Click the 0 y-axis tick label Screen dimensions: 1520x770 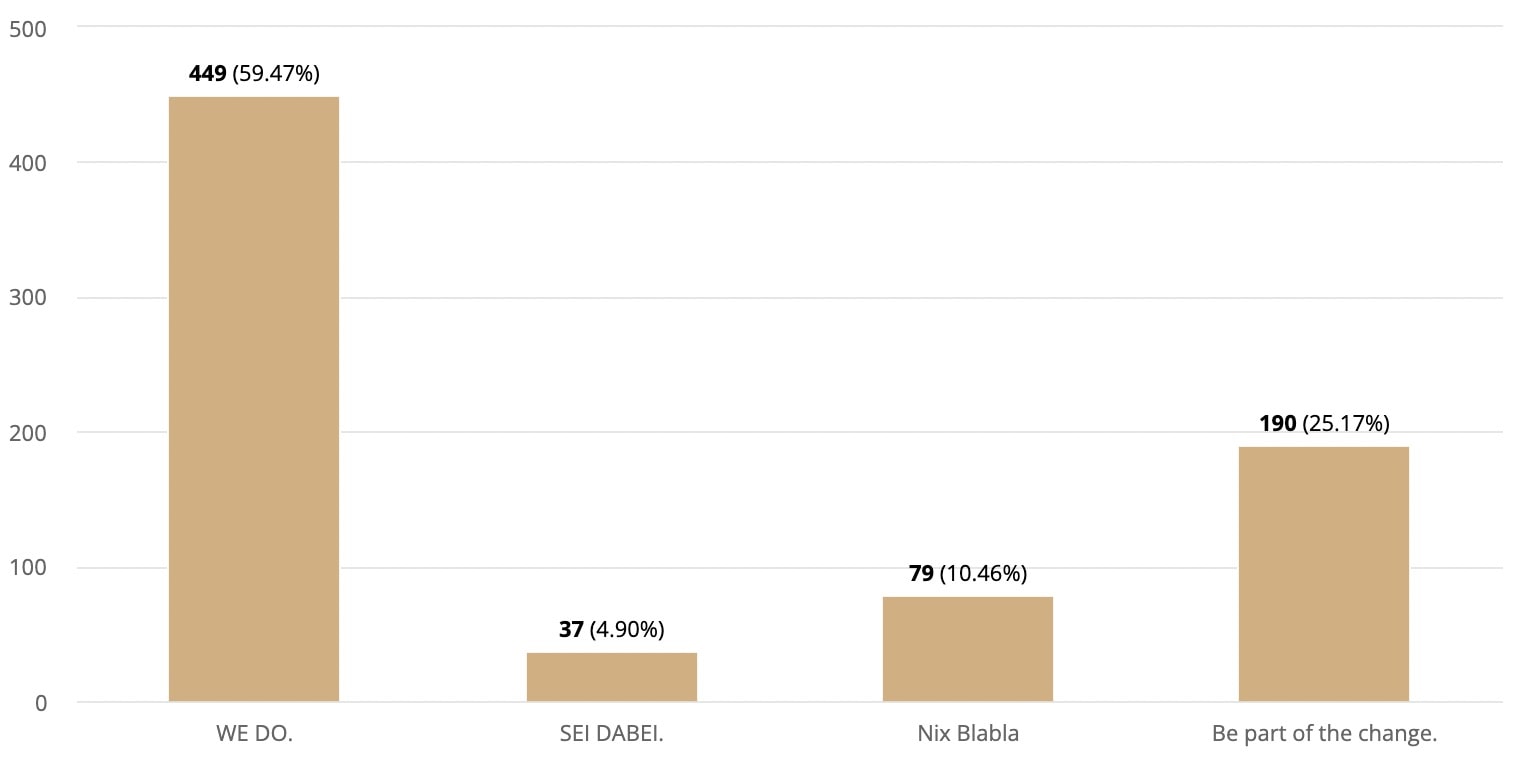tap(40, 703)
